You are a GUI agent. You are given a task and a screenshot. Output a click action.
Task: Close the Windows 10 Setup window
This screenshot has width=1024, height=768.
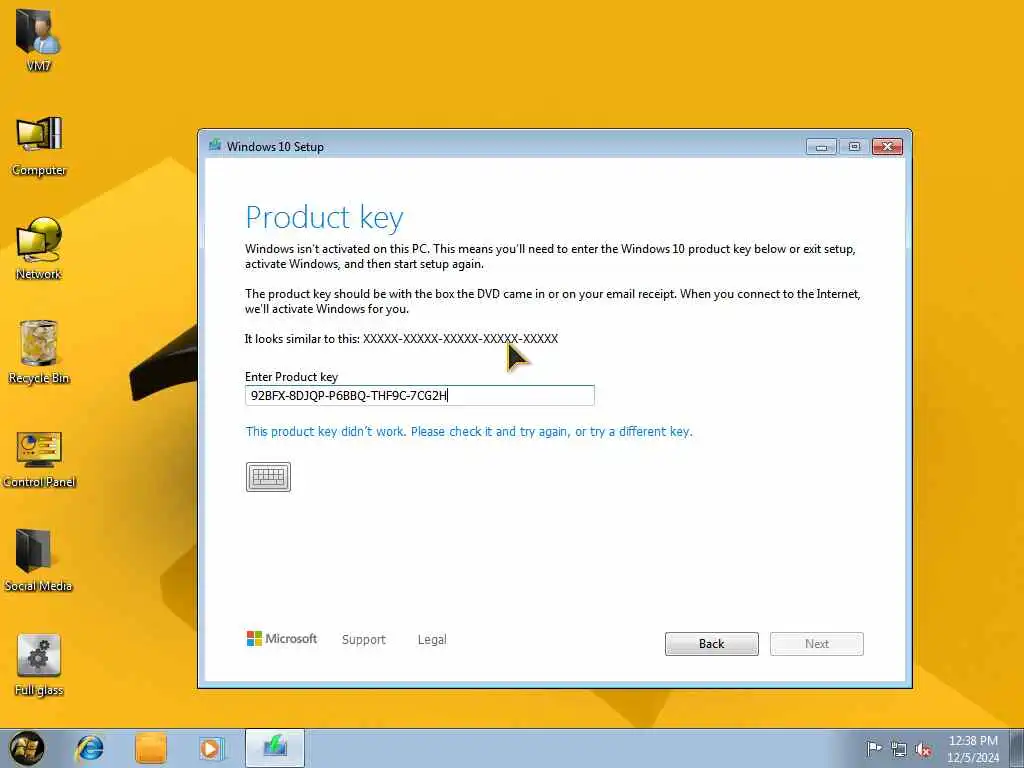(888, 147)
